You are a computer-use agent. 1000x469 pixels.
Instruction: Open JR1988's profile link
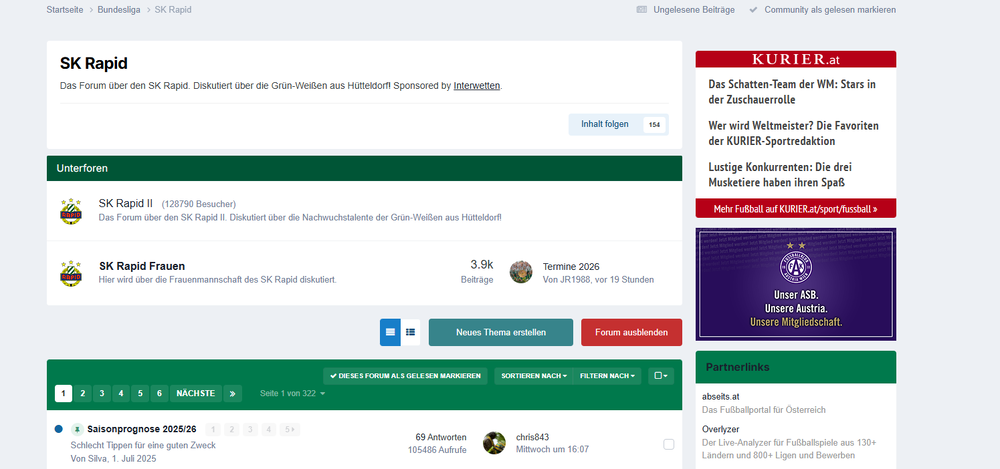pos(578,279)
